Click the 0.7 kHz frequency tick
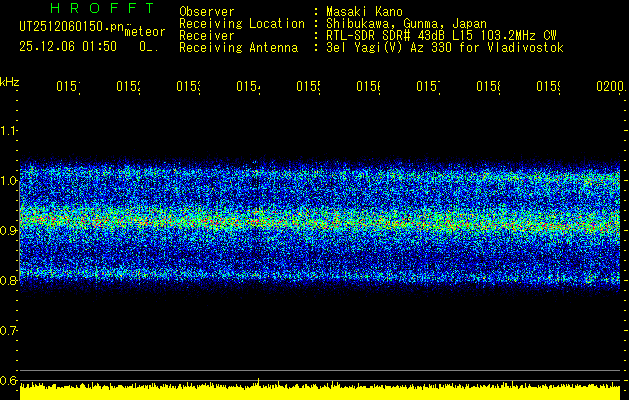Image resolution: width=629 pixels, height=400 pixels. point(10,331)
